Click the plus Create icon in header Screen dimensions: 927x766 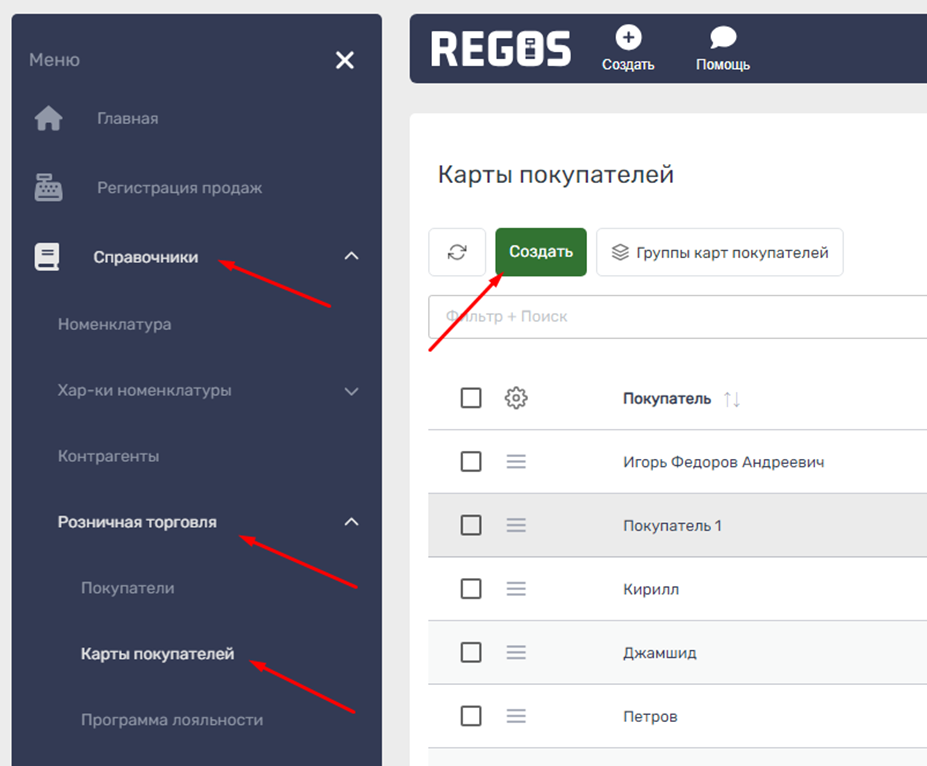[x=628, y=39]
